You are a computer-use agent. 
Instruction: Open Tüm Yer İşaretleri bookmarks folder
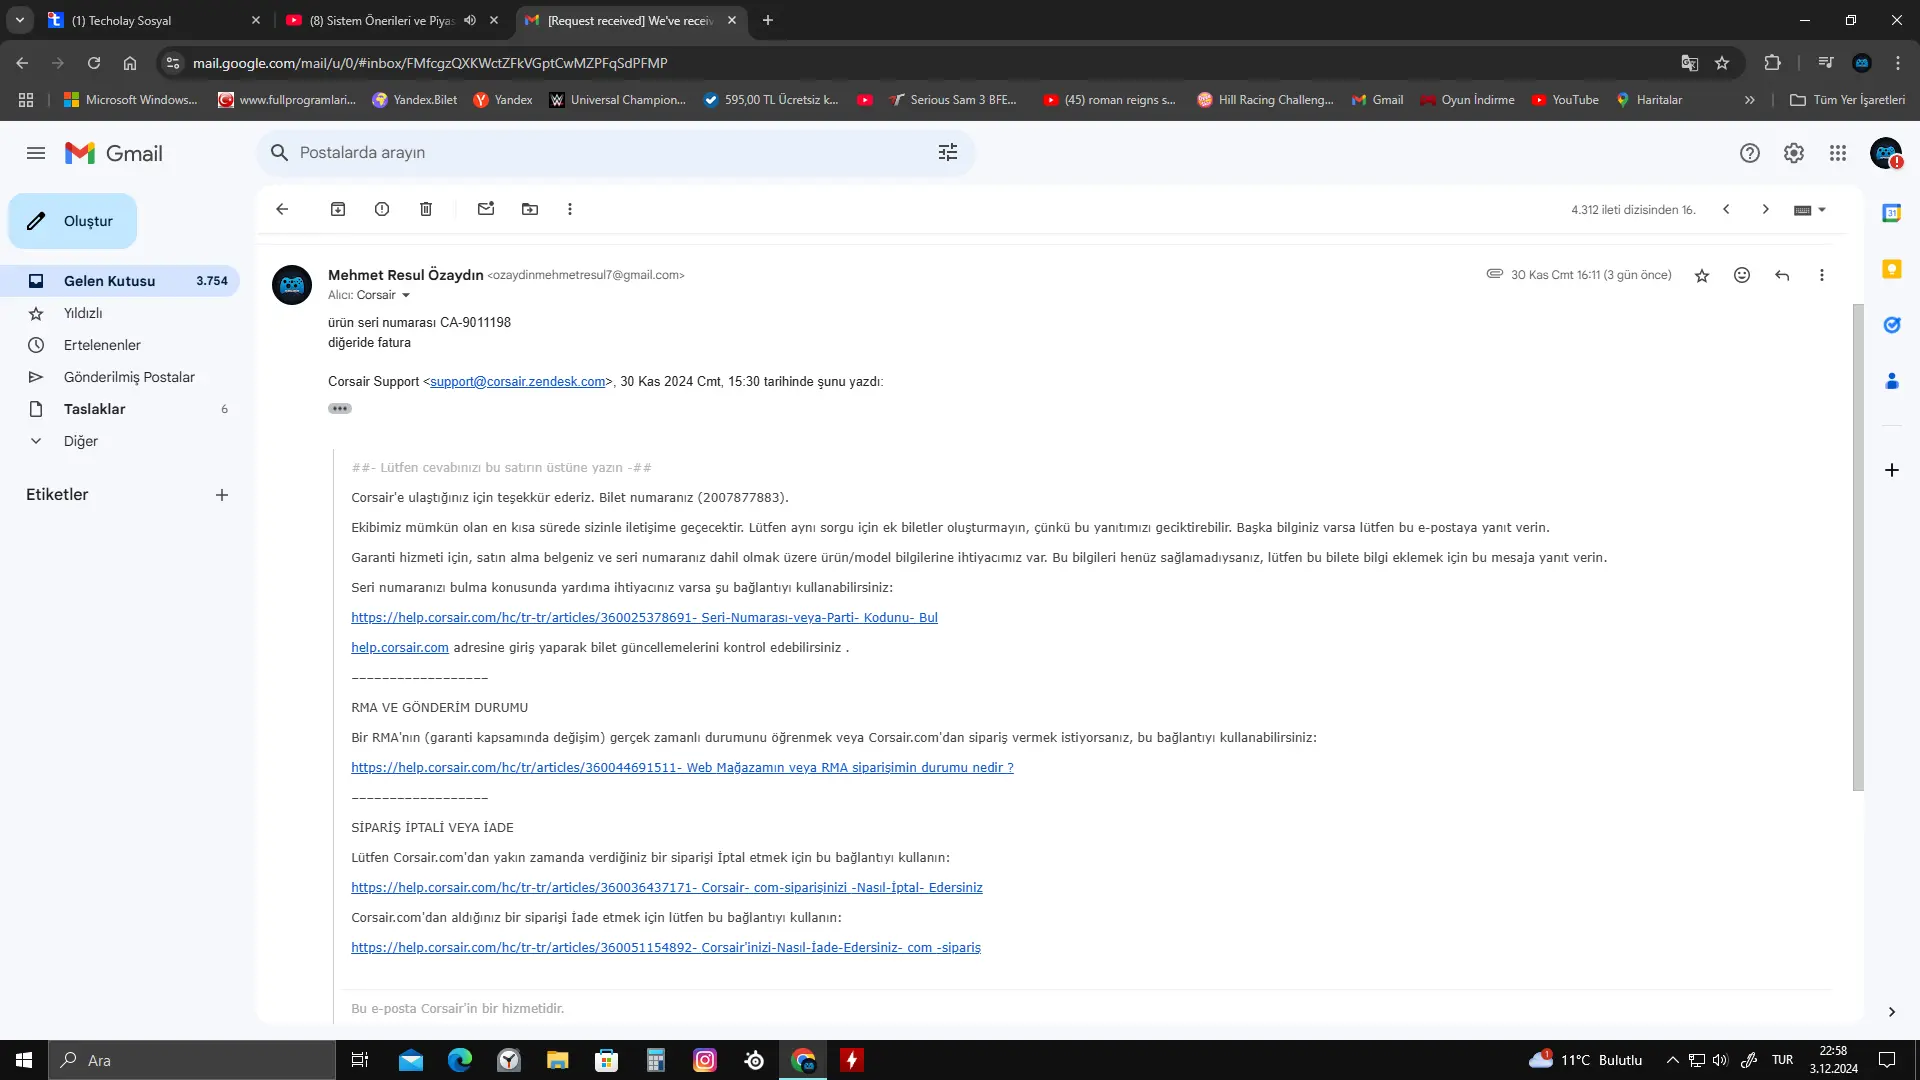point(1847,100)
